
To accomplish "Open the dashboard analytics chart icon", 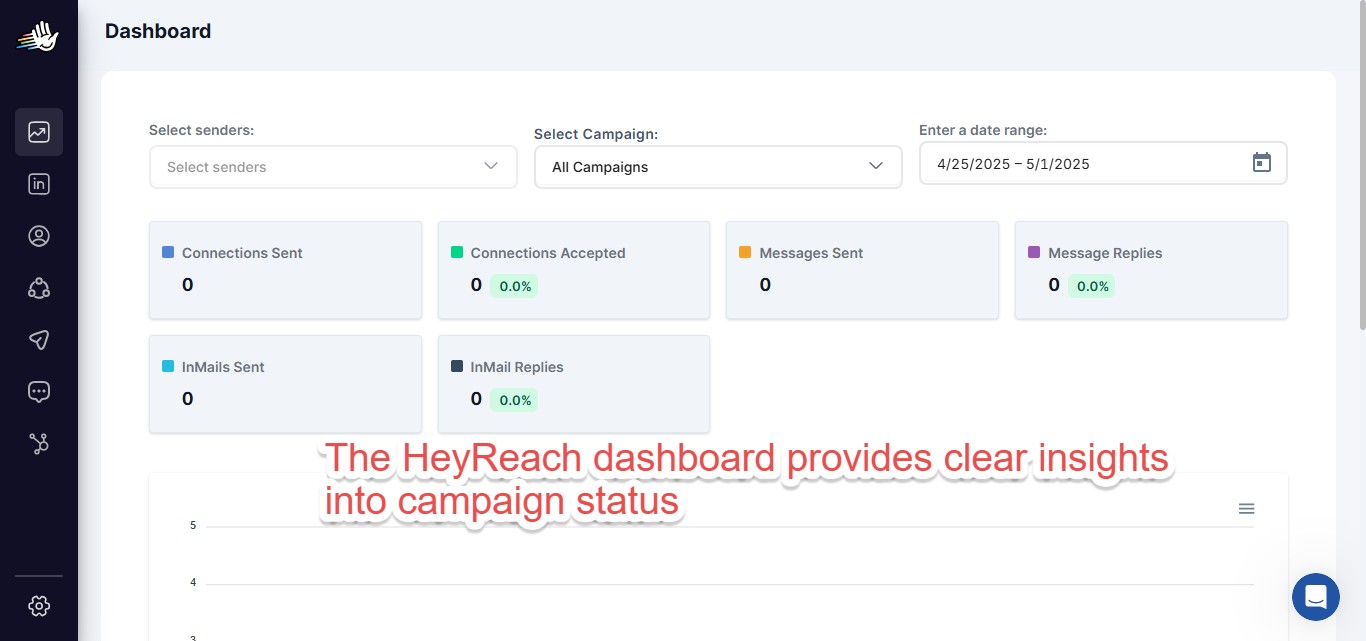I will pyautogui.click(x=39, y=132).
